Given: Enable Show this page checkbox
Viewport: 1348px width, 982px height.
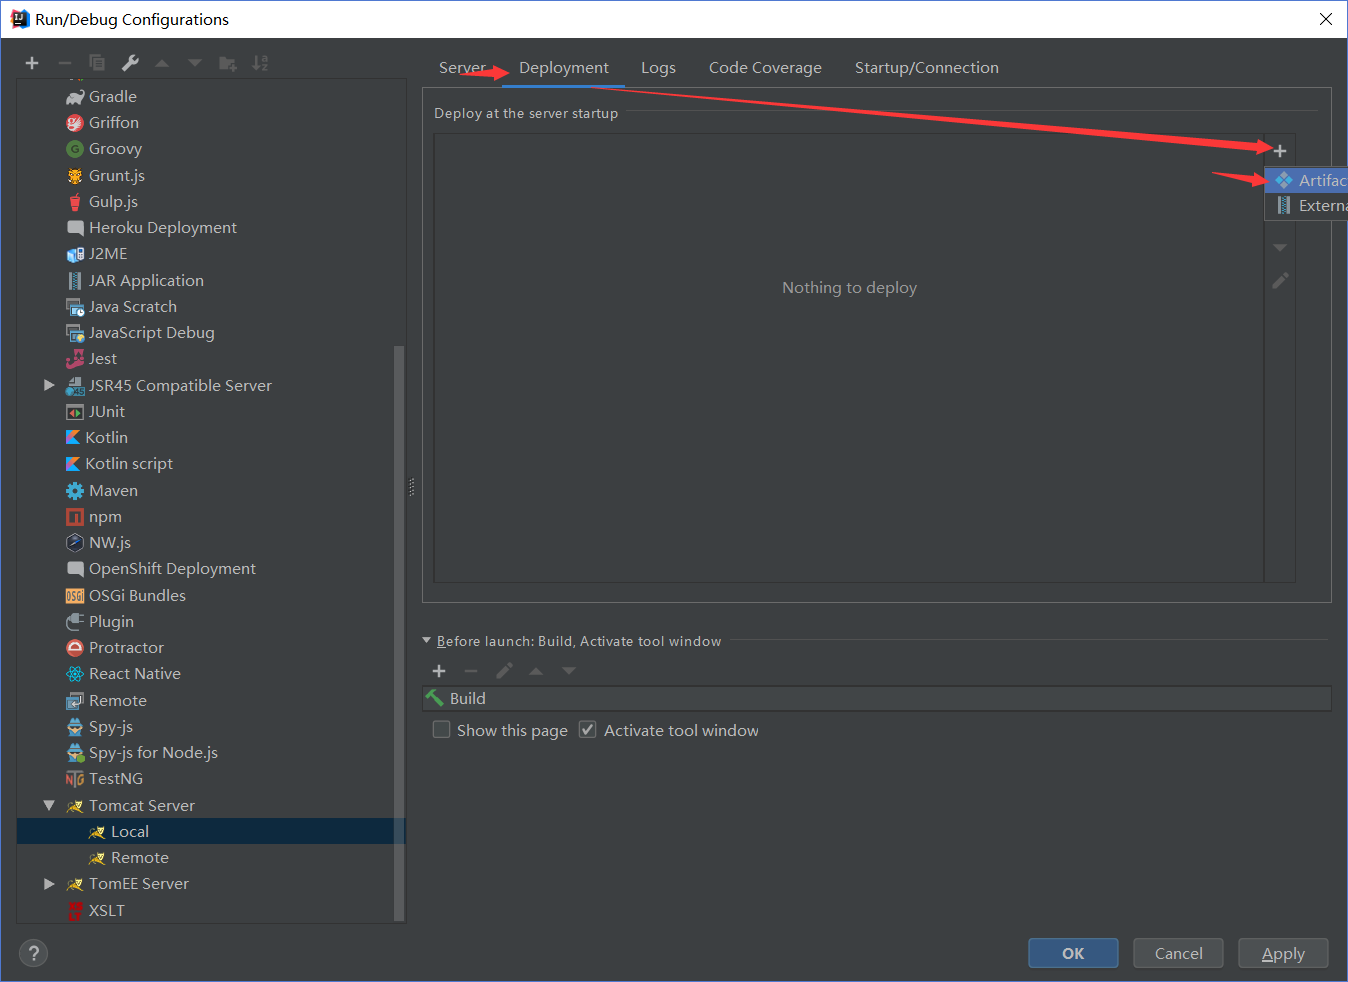Looking at the screenshot, I should [x=441, y=730].
